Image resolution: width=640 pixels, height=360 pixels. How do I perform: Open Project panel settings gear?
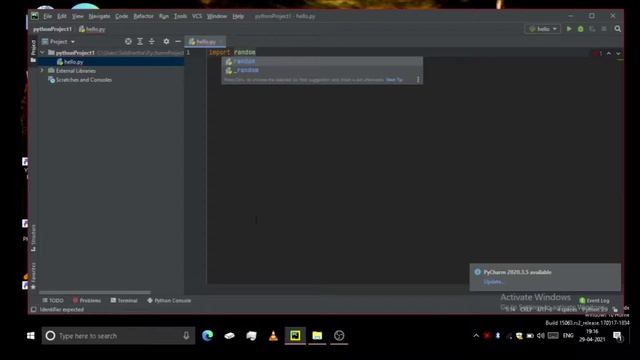[166, 42]
